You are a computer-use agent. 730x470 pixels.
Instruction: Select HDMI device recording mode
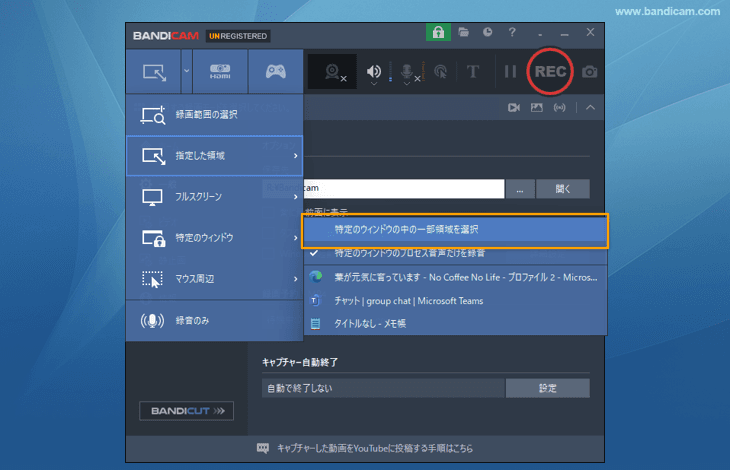pos(220,72)
